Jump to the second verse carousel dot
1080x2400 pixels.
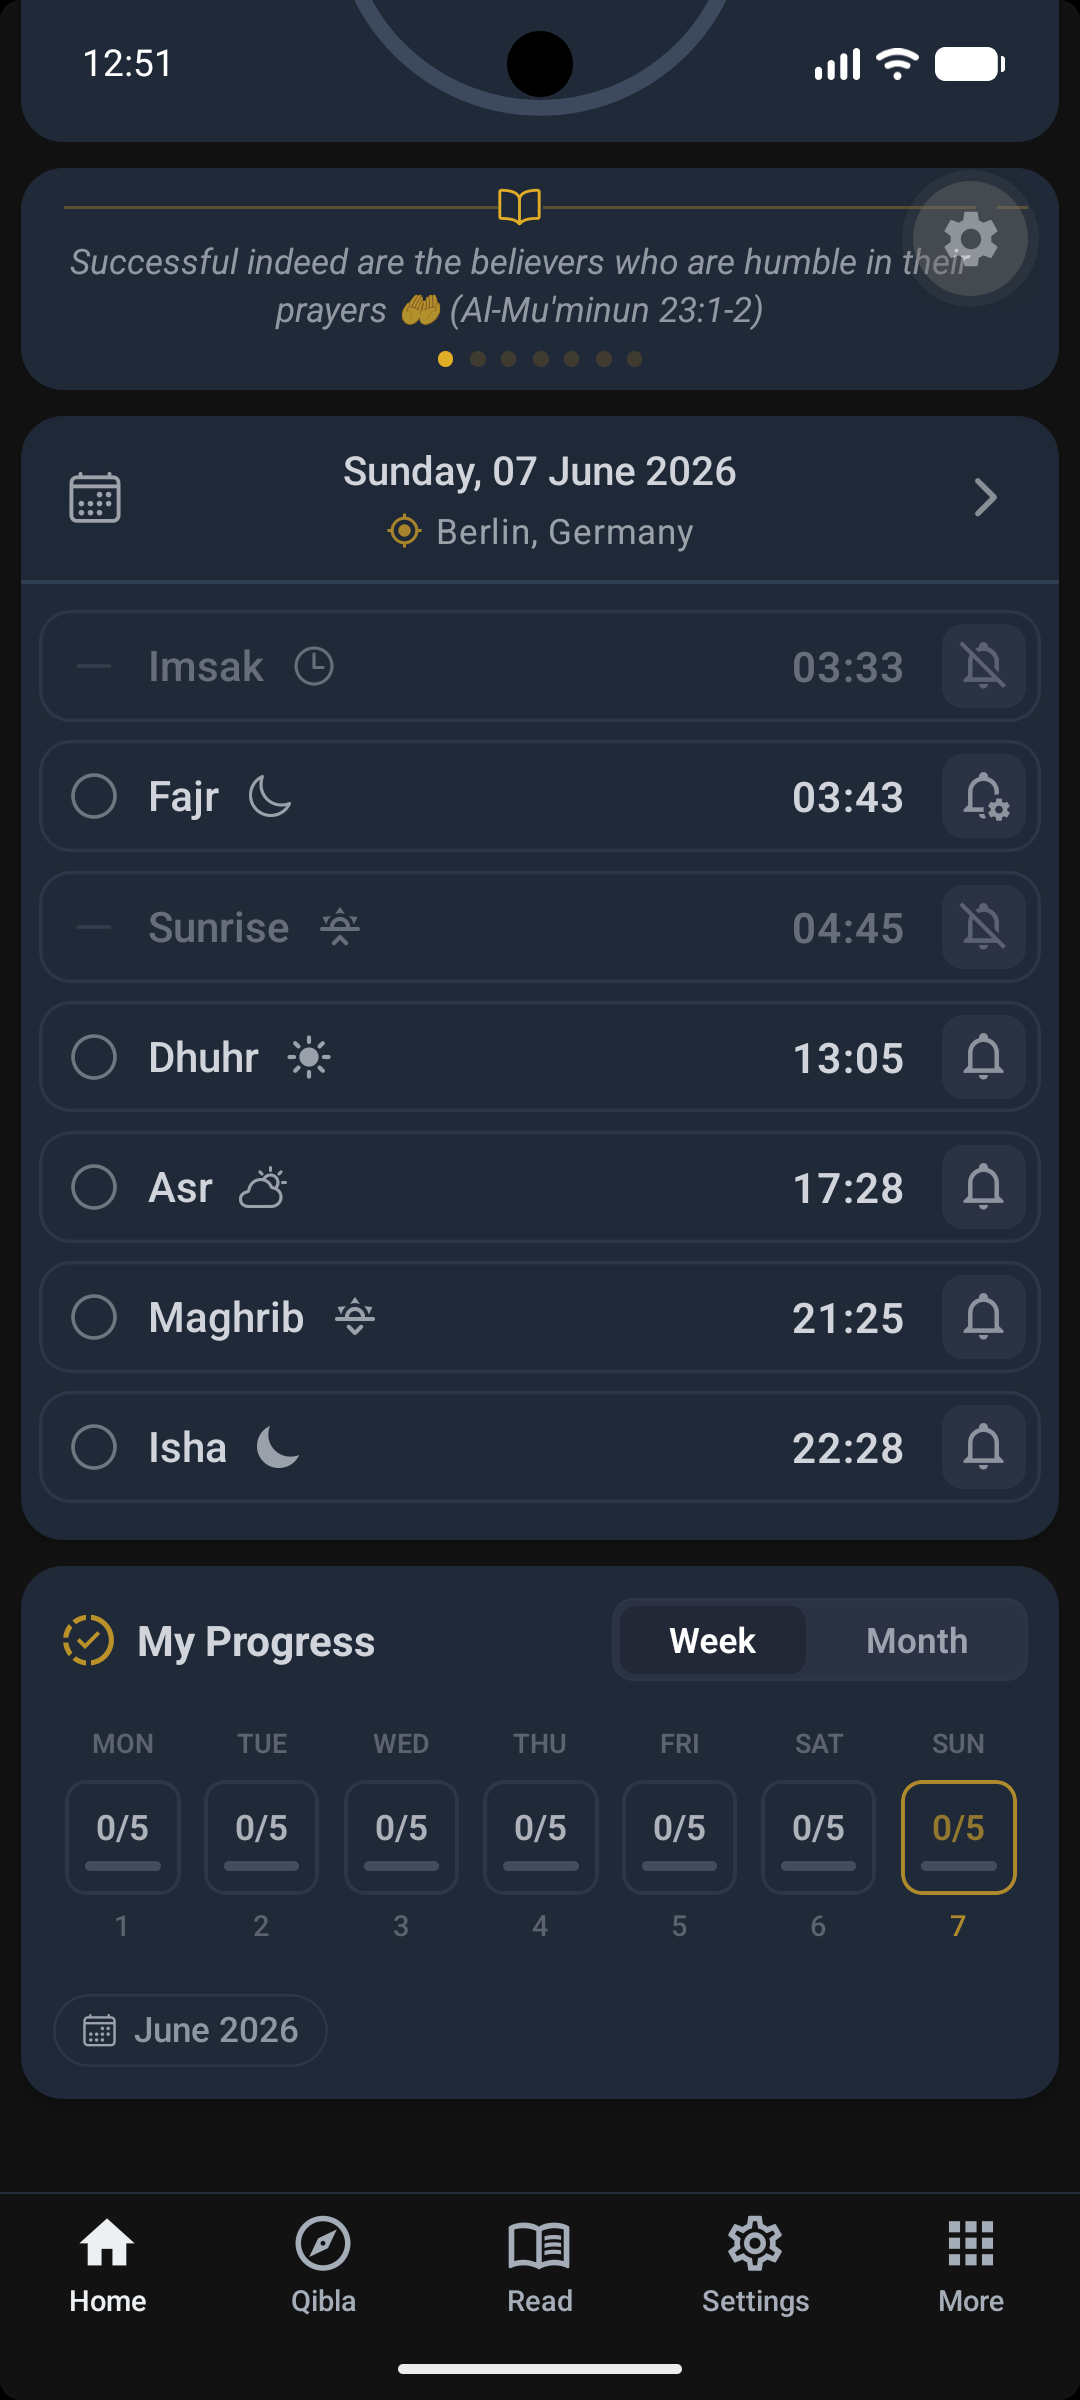click(x=478, y=359)
